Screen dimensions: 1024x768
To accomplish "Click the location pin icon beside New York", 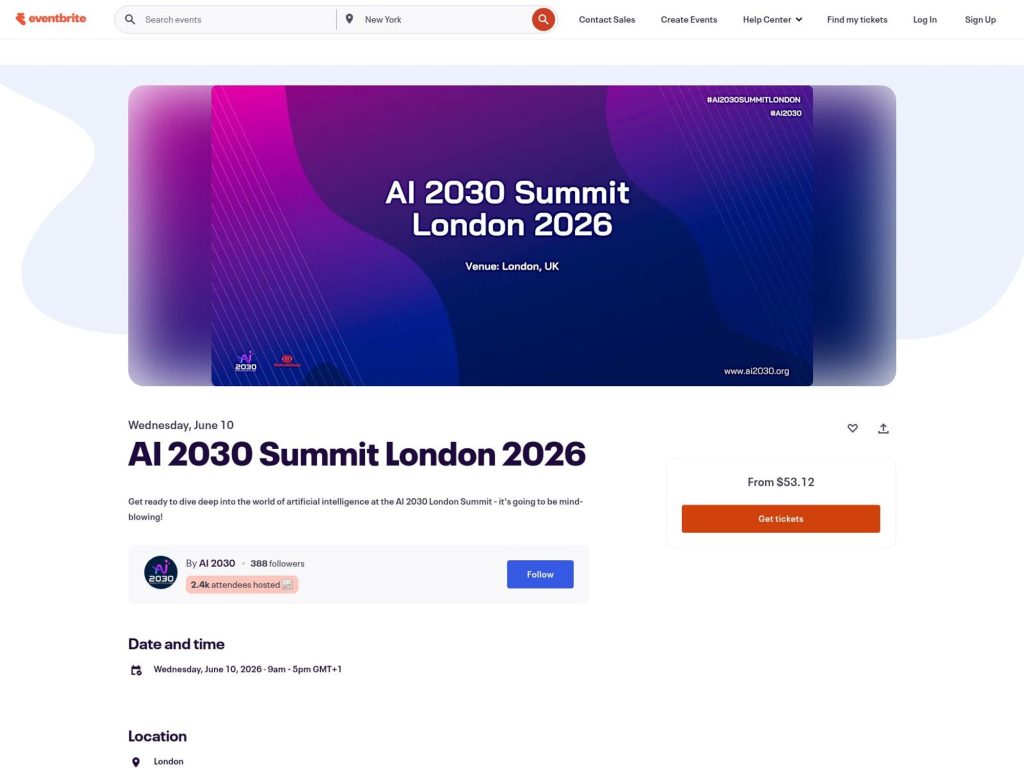I will (349, 18).
